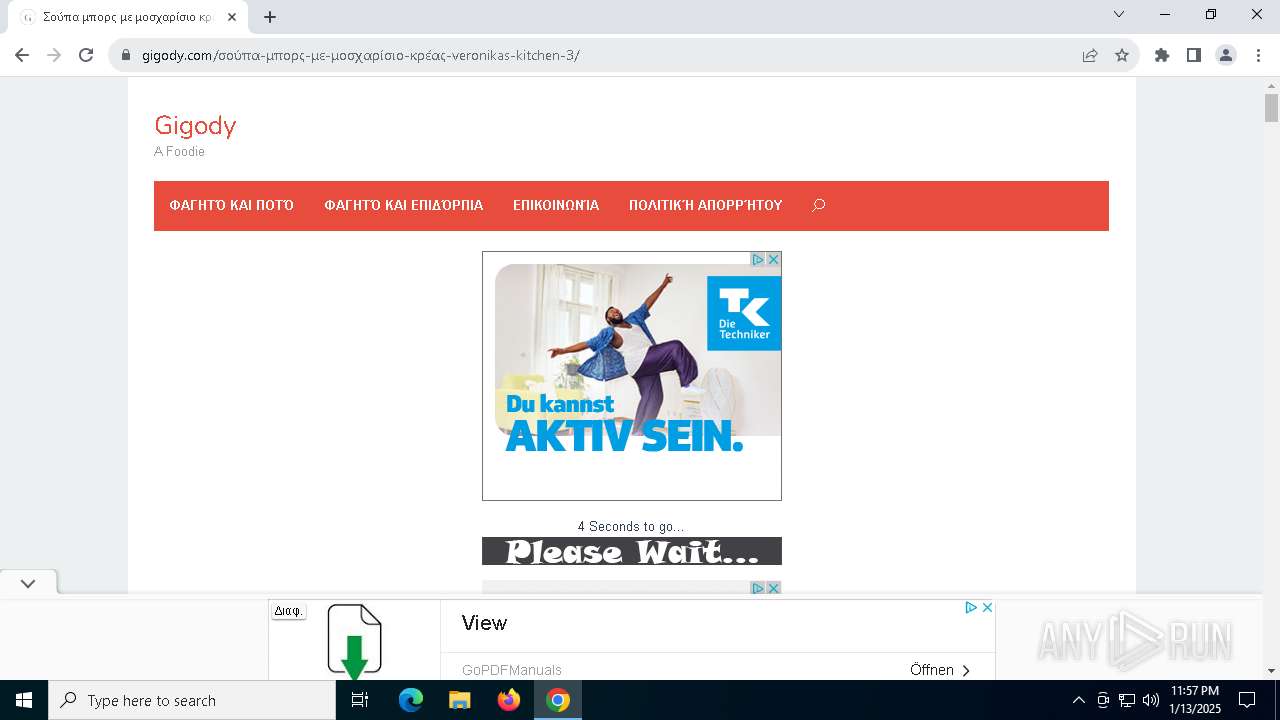The height and width of the screenshot is (720, 1280).
Task: Click the scrollbar down arrow
Action: click(1271, 671)
